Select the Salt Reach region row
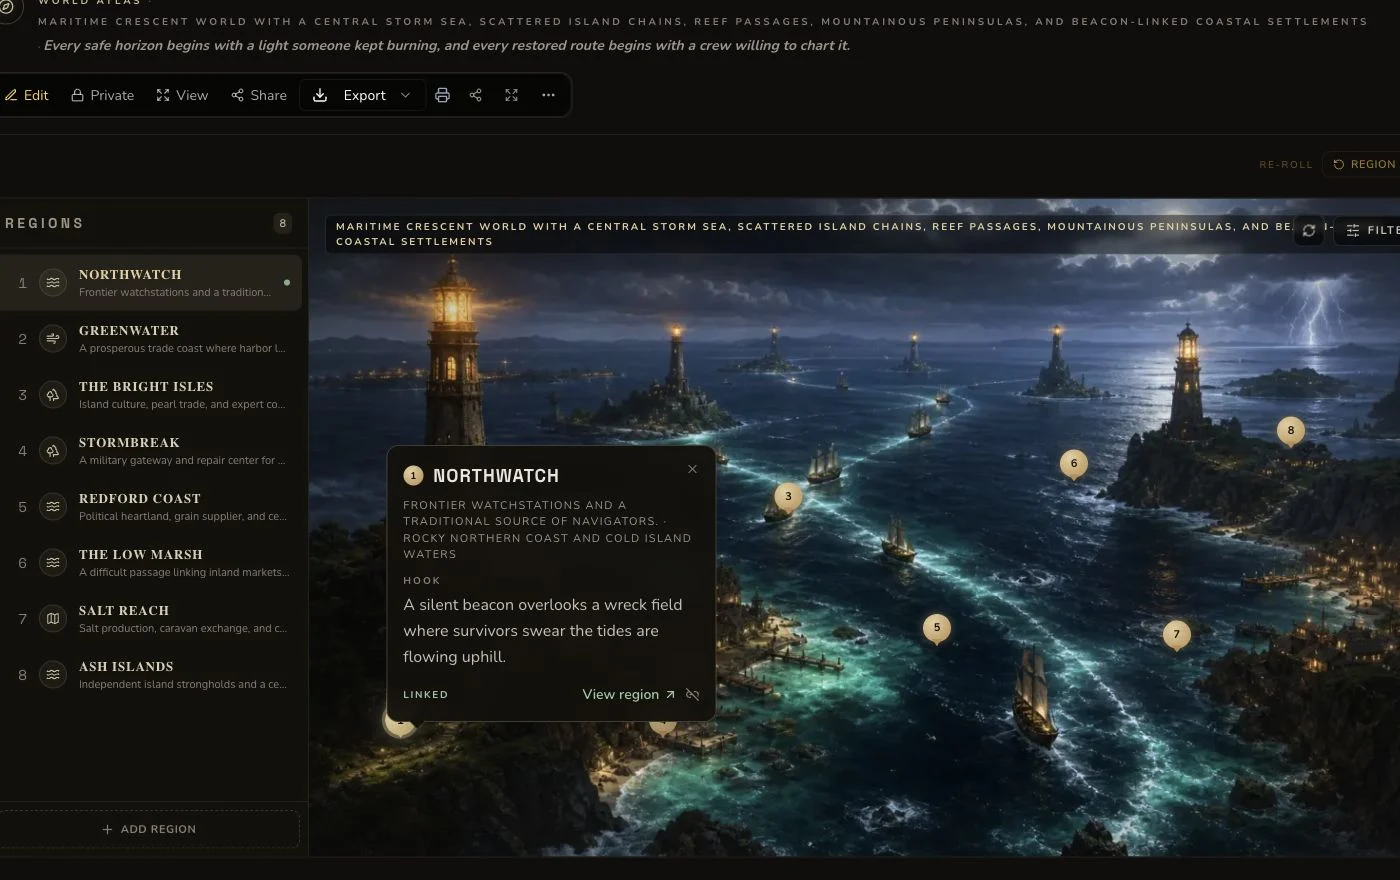The image size is (1400, 880). 150,619
